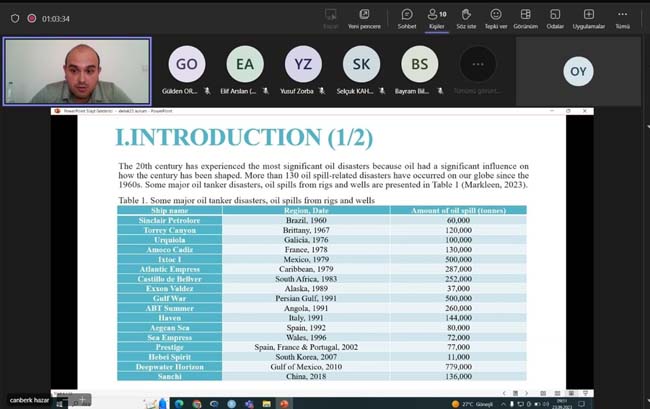
Task: Show more participants via ellipsis tile
Action: [477, 64]
